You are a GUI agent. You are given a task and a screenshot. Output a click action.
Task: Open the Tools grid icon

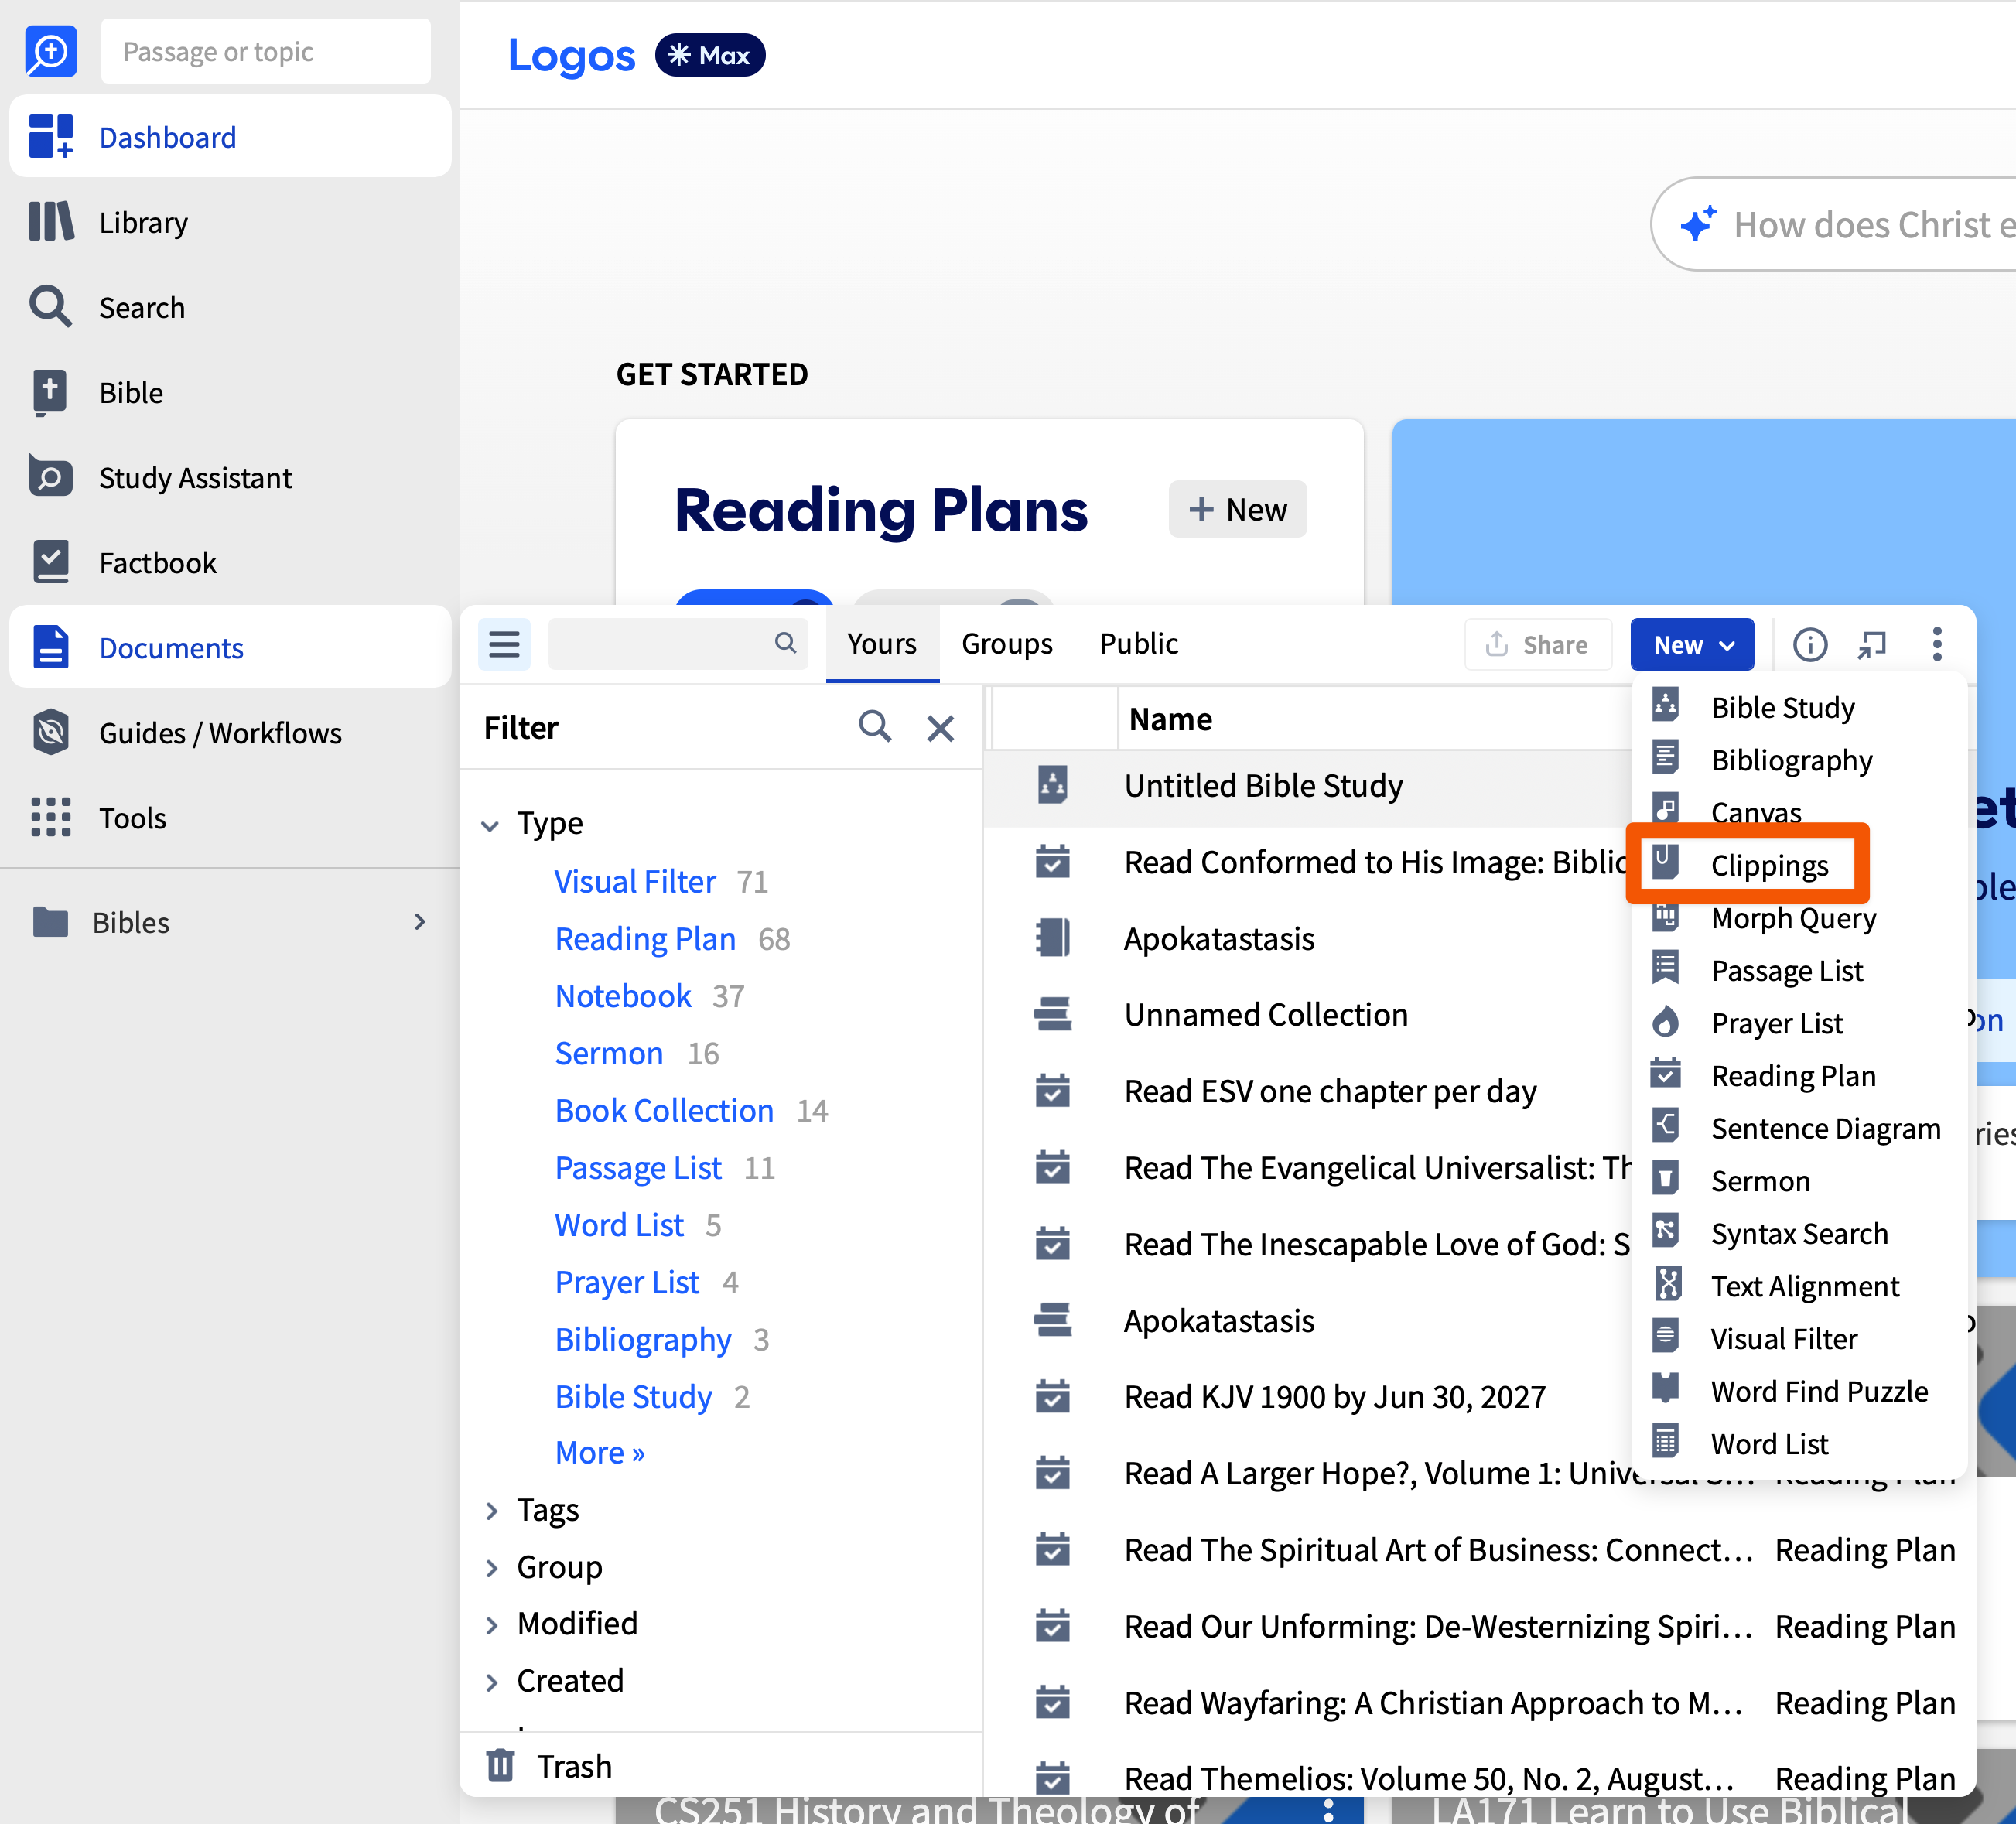[51, 817]
